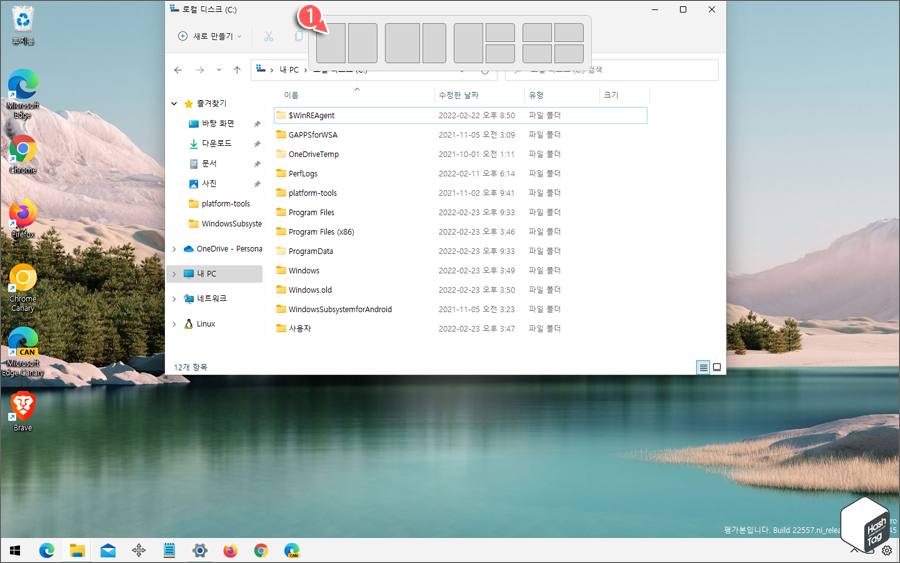
Task: Expand OneDrive - Personal tree node
Action: pos(174,249)
